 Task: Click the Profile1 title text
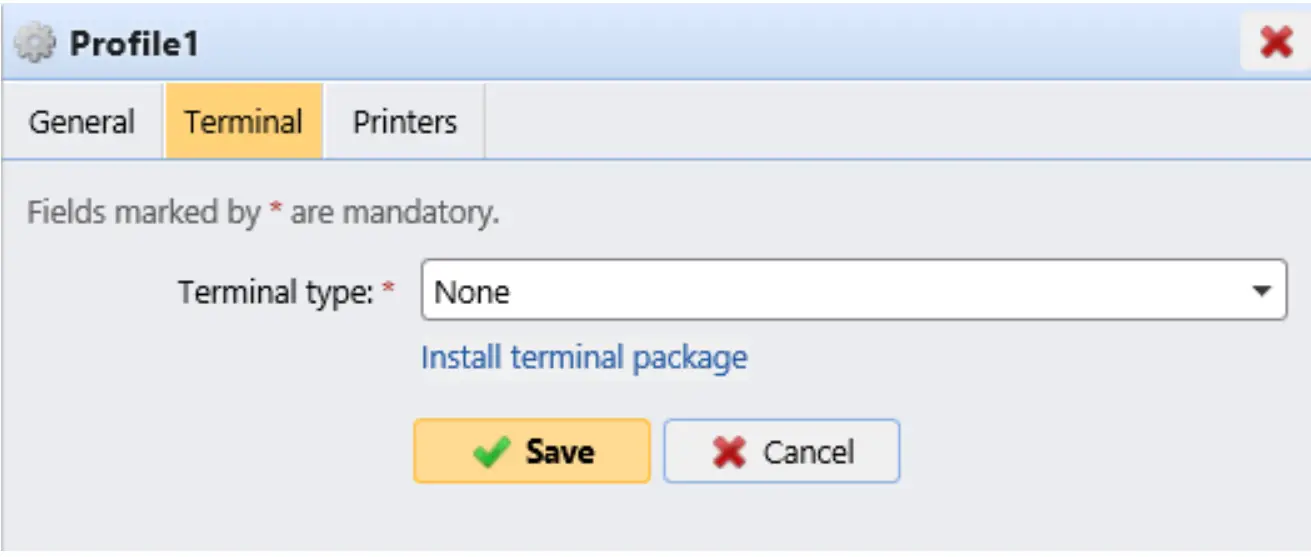[133, 44]
